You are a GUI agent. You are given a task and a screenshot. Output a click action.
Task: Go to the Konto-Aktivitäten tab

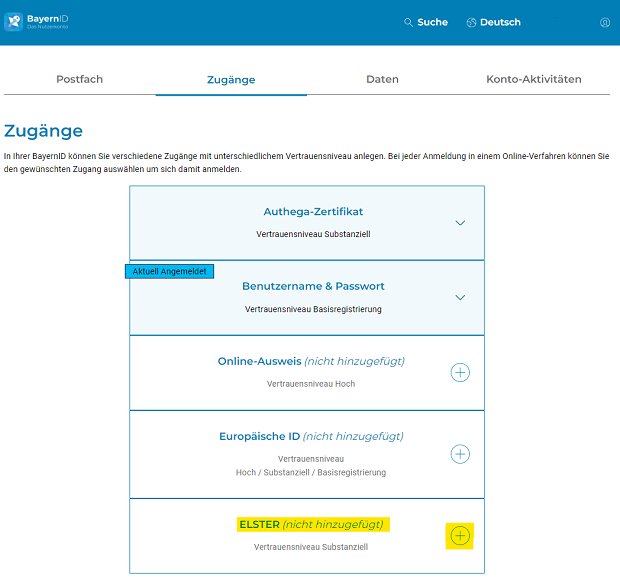[534, 79]
